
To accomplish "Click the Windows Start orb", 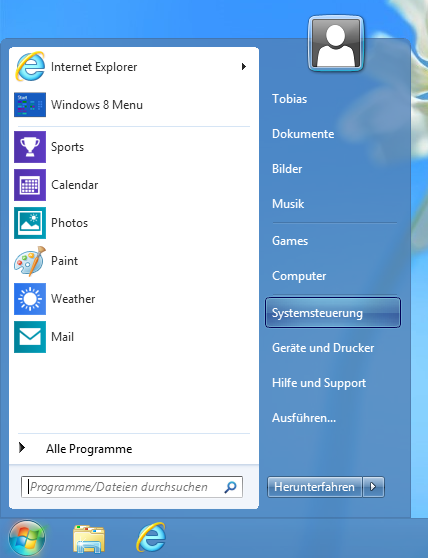I will click(27, 538).
